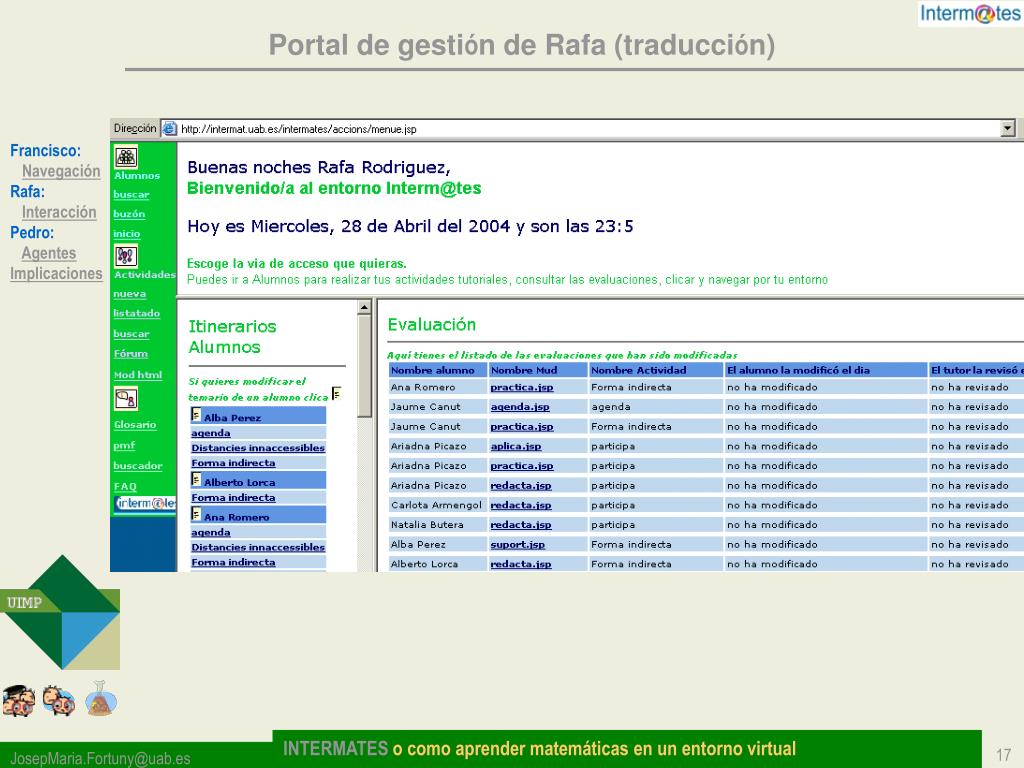Click the Itinerarios panel scrollbar thumb
1024x768 pixels.
click(x=364, y=366)
